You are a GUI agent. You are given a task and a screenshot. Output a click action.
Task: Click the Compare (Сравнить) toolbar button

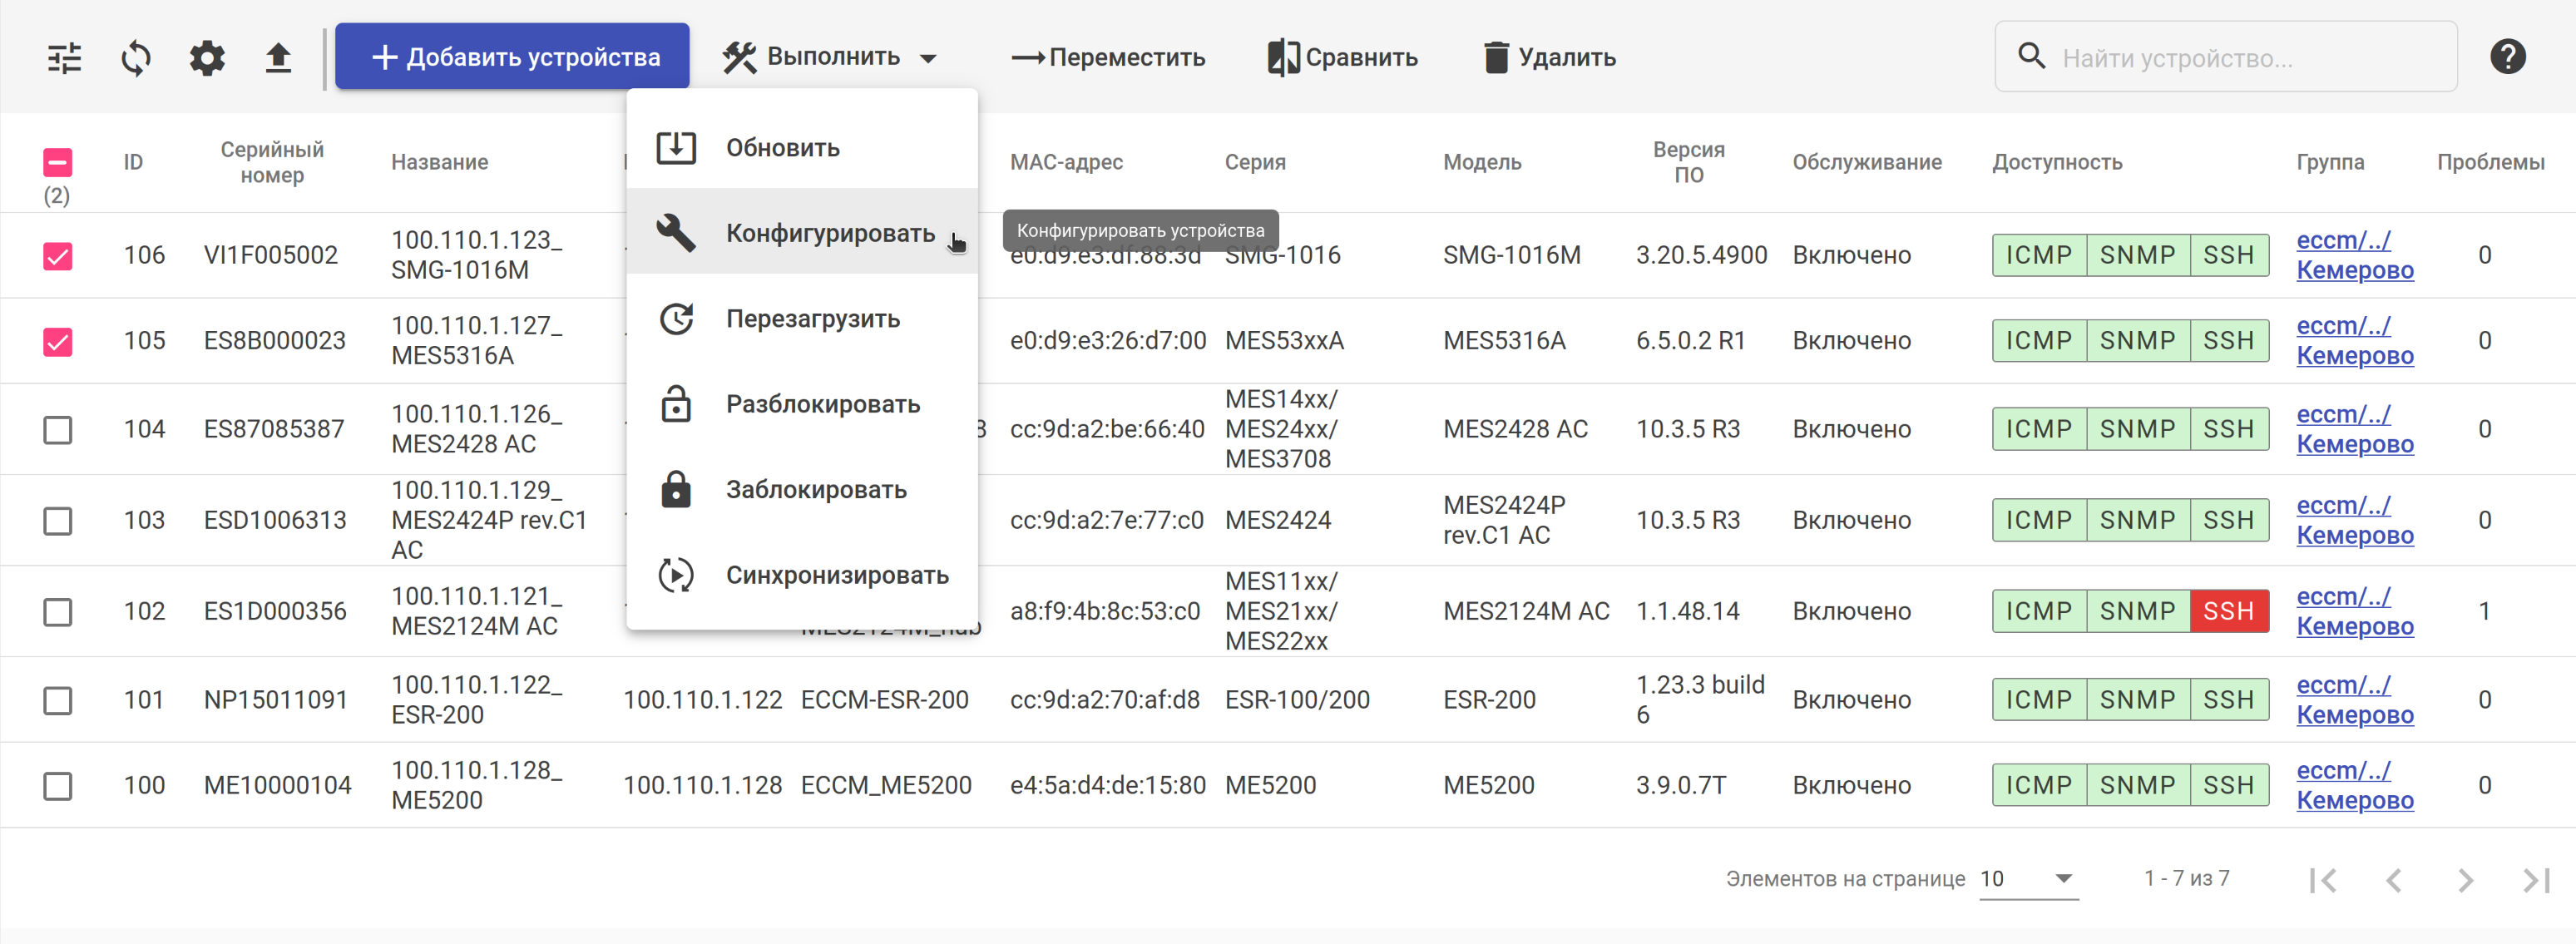1342,58
